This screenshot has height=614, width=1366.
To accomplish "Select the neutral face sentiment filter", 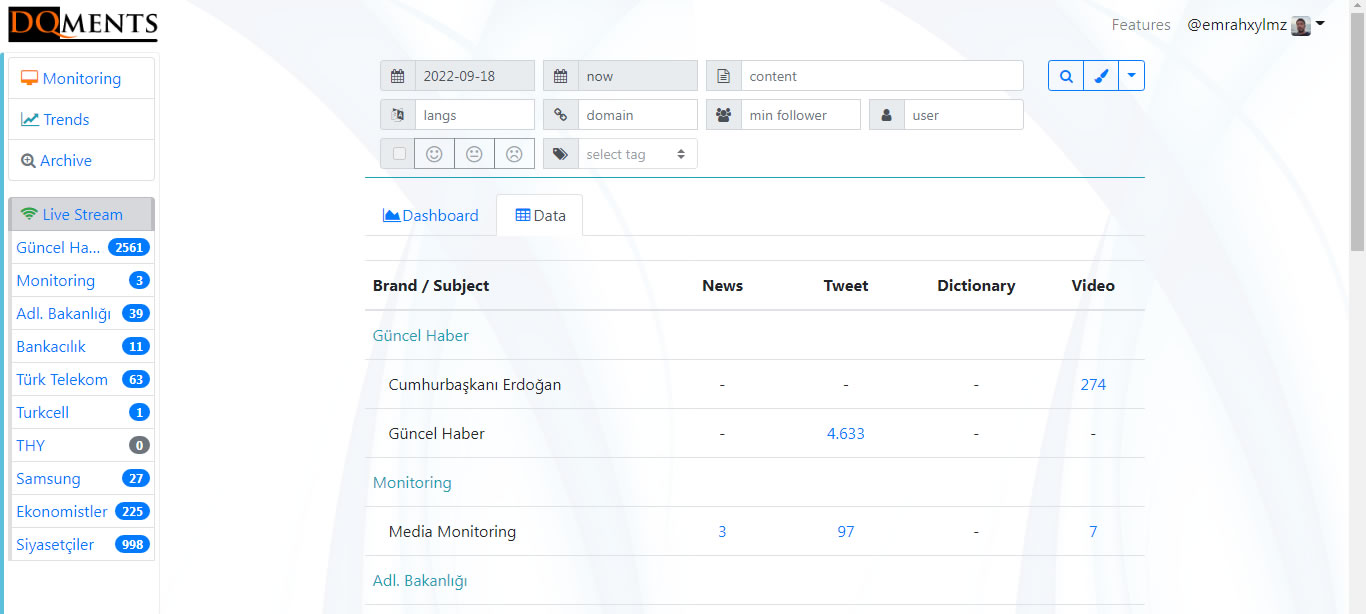I will pyautogui.click(x=474, y=154).
